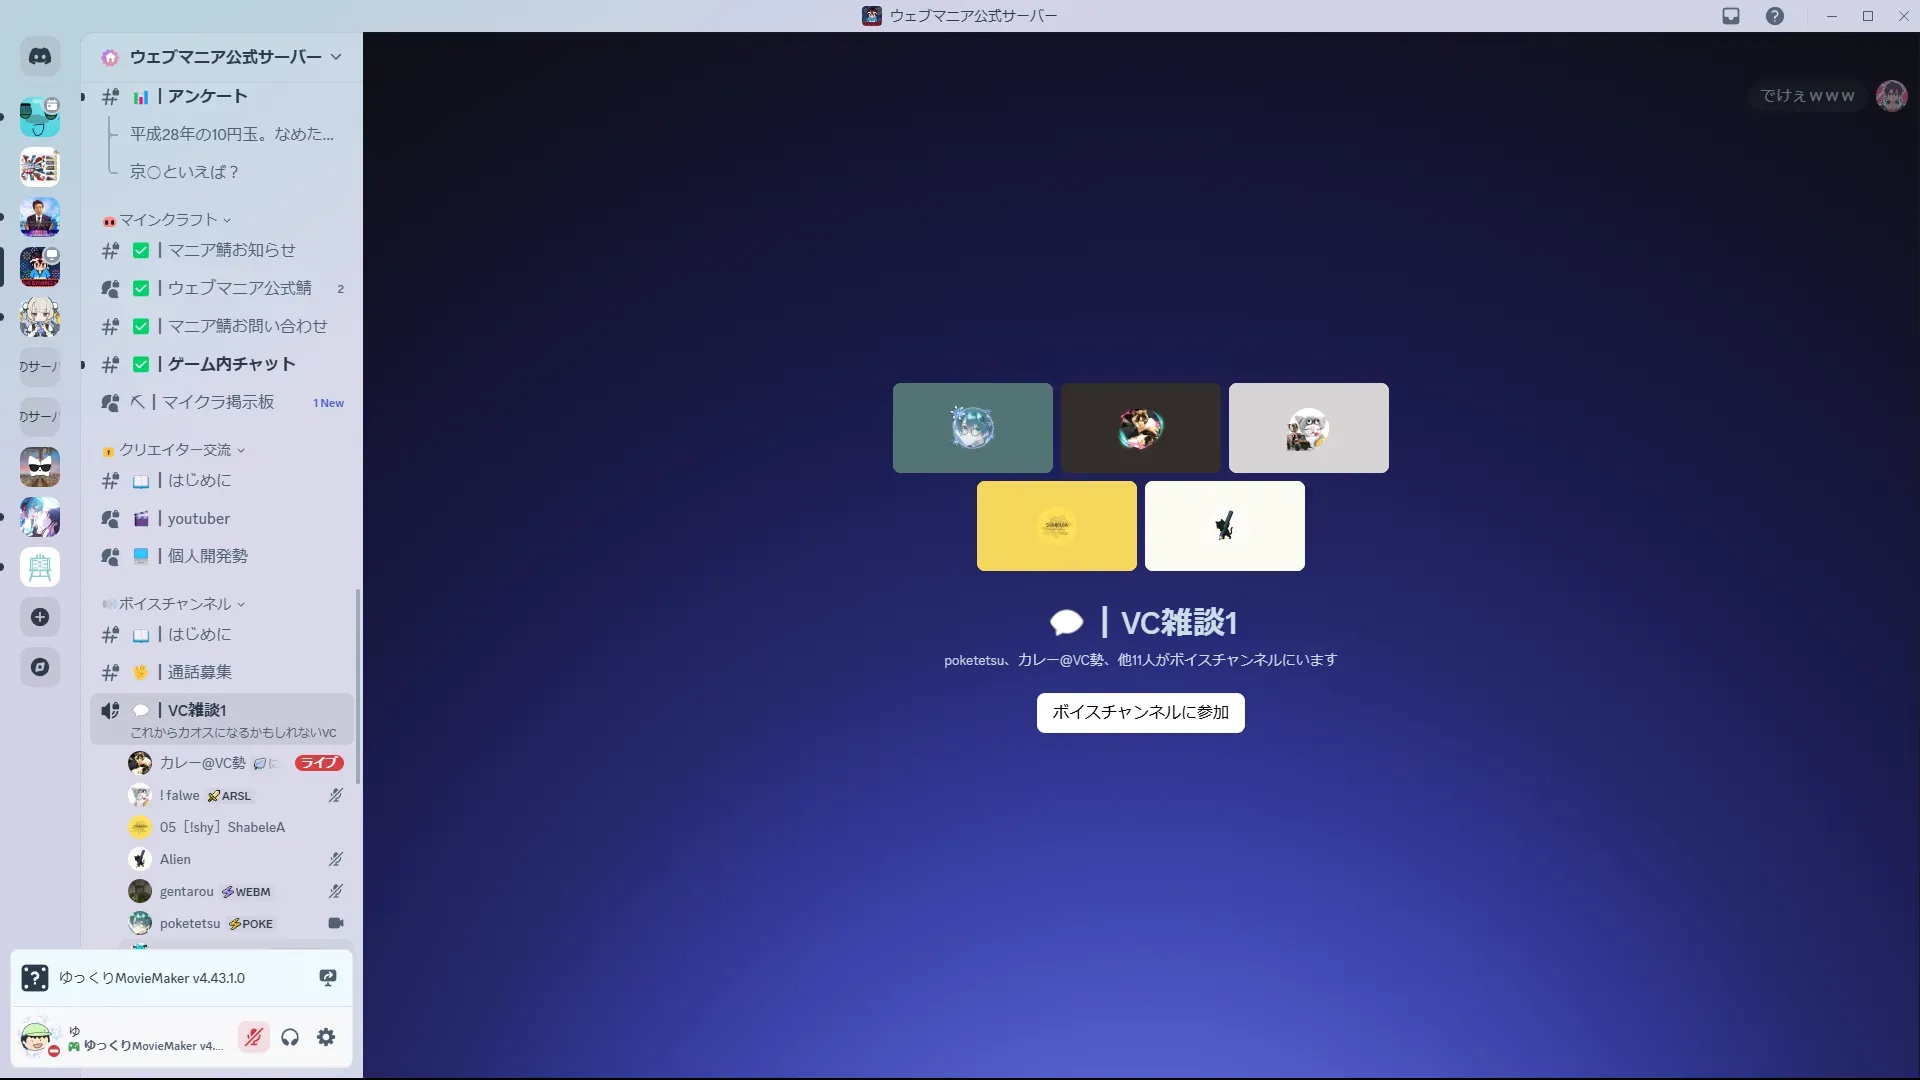Open user settings gear icon
The width and height of the screenshot is (1920, 1080).
pyautogui.click(x=326, y=1037)
